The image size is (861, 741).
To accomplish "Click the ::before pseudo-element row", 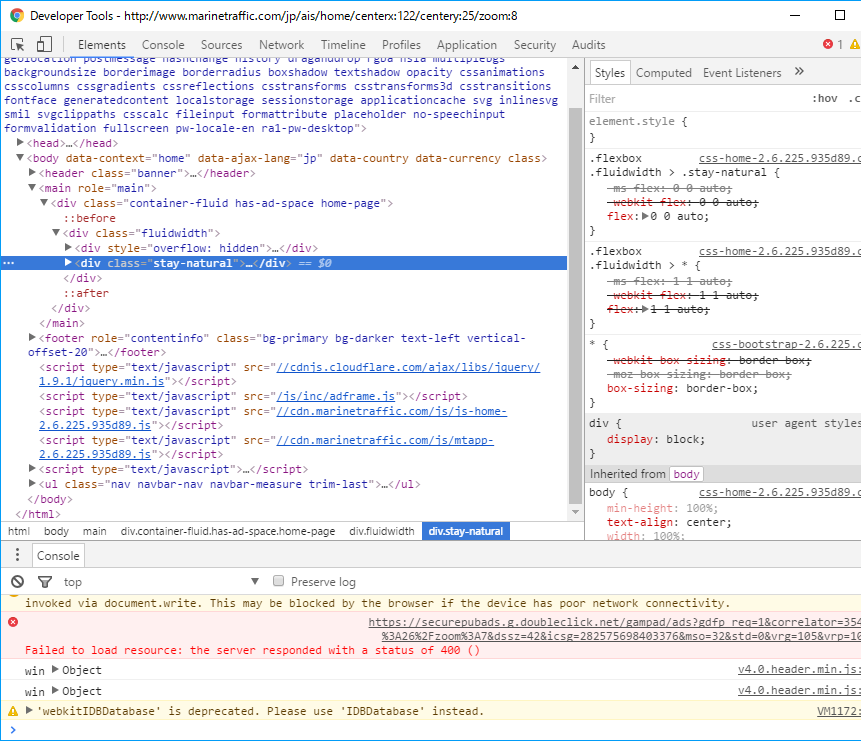I will (89, 218).
